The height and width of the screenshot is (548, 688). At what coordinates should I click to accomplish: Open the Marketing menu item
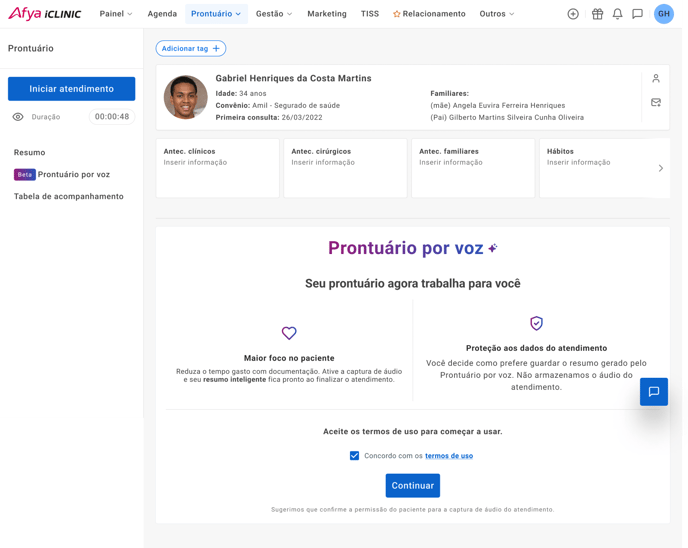[x=327, y=14]
